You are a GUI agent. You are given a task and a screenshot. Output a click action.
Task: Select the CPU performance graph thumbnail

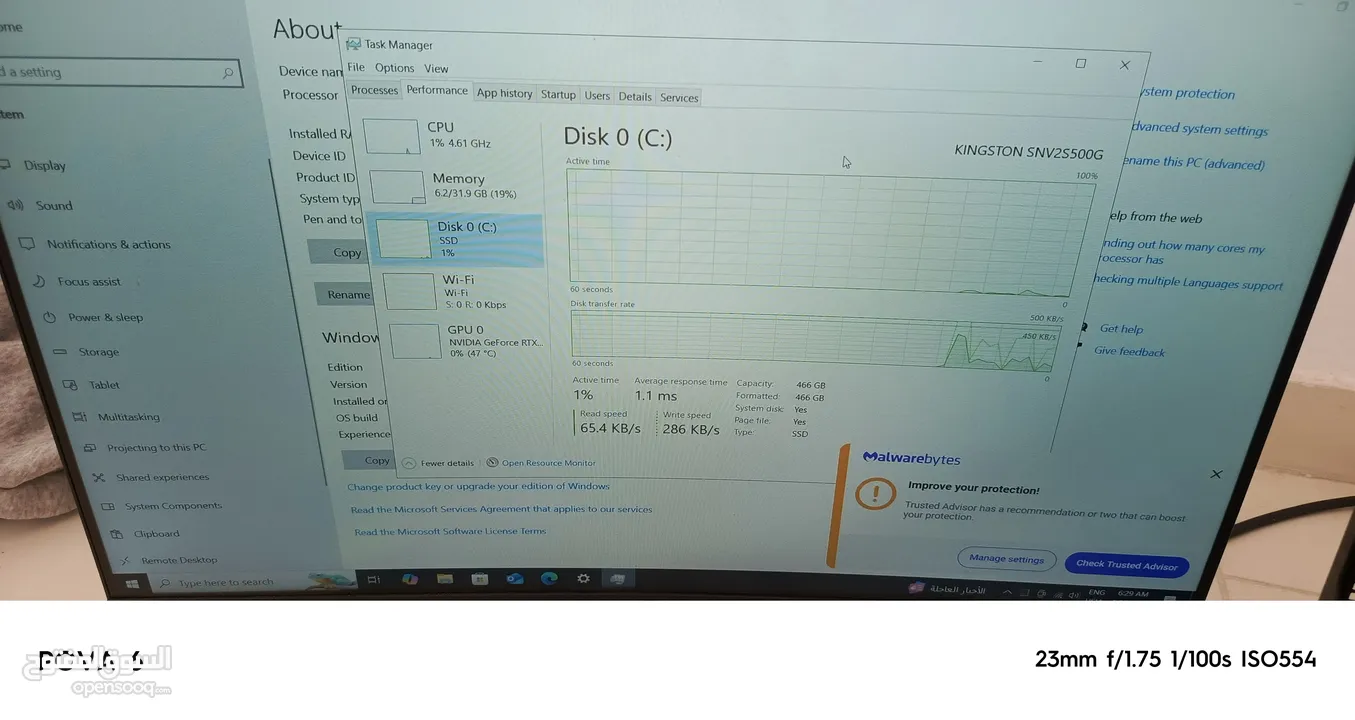(x=391, y=137)
